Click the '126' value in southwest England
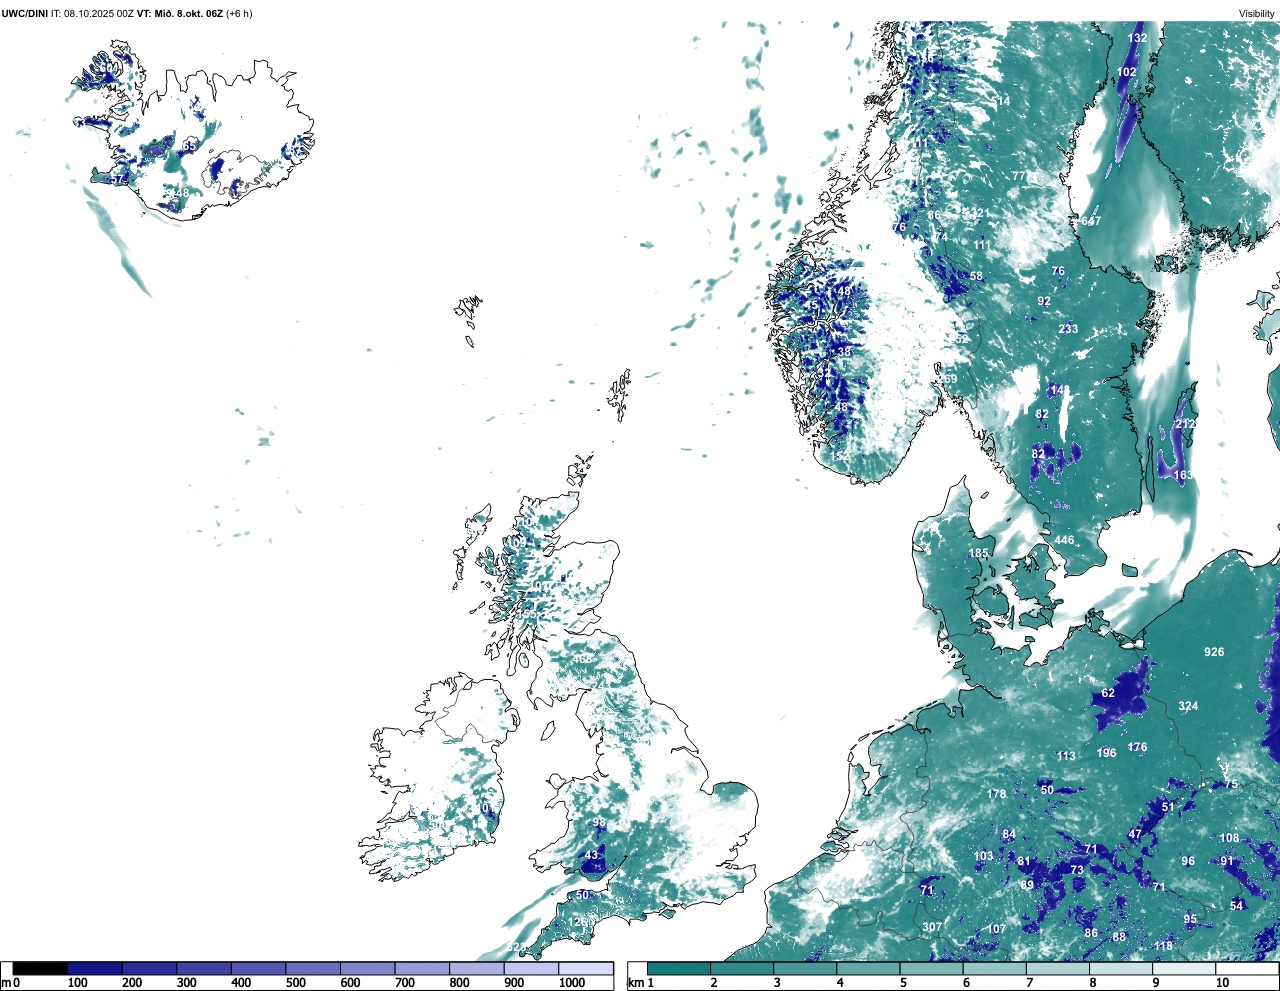This screenshot has width=1280, height=991. click(x=578, y=921)
